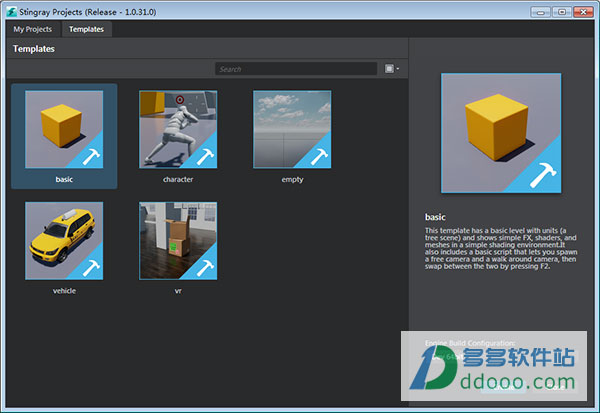
Task: Maximize the Stingray Projects window
Action: point(562,12)
